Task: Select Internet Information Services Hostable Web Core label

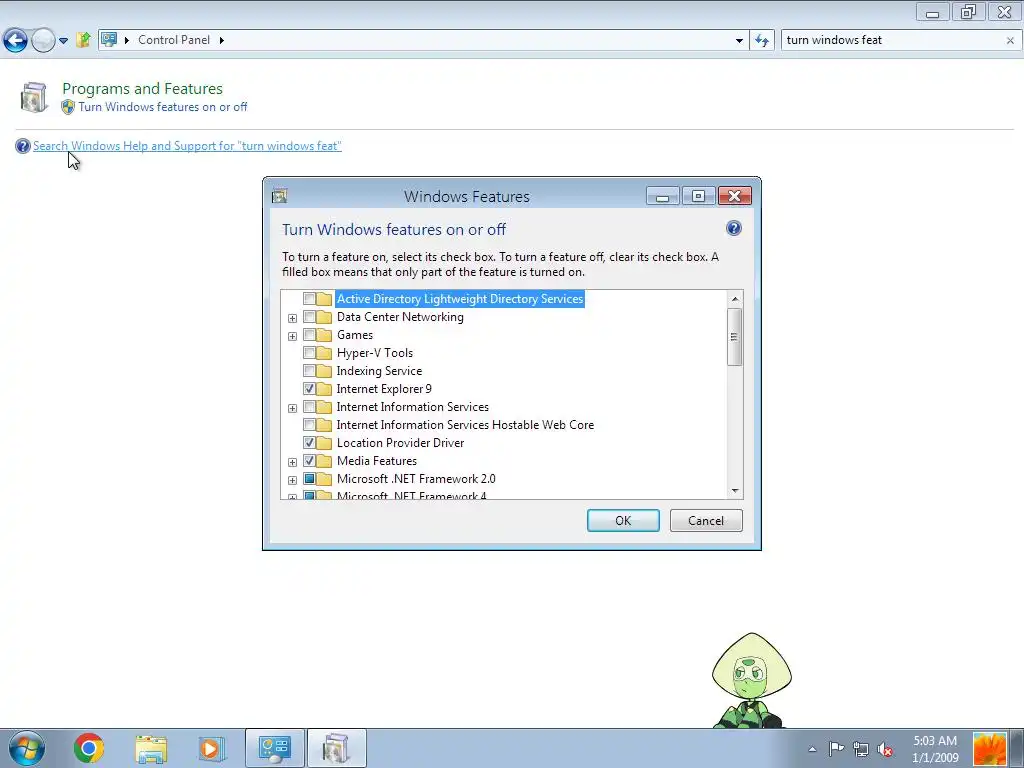Action: (465, 424)
